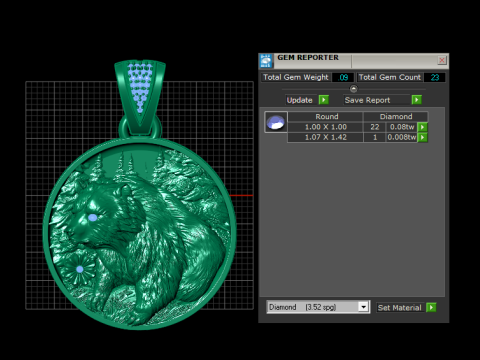
Task: Click the green arrow on the 0.008tw row
Action: pyautogui.click(x=422, y=137)
